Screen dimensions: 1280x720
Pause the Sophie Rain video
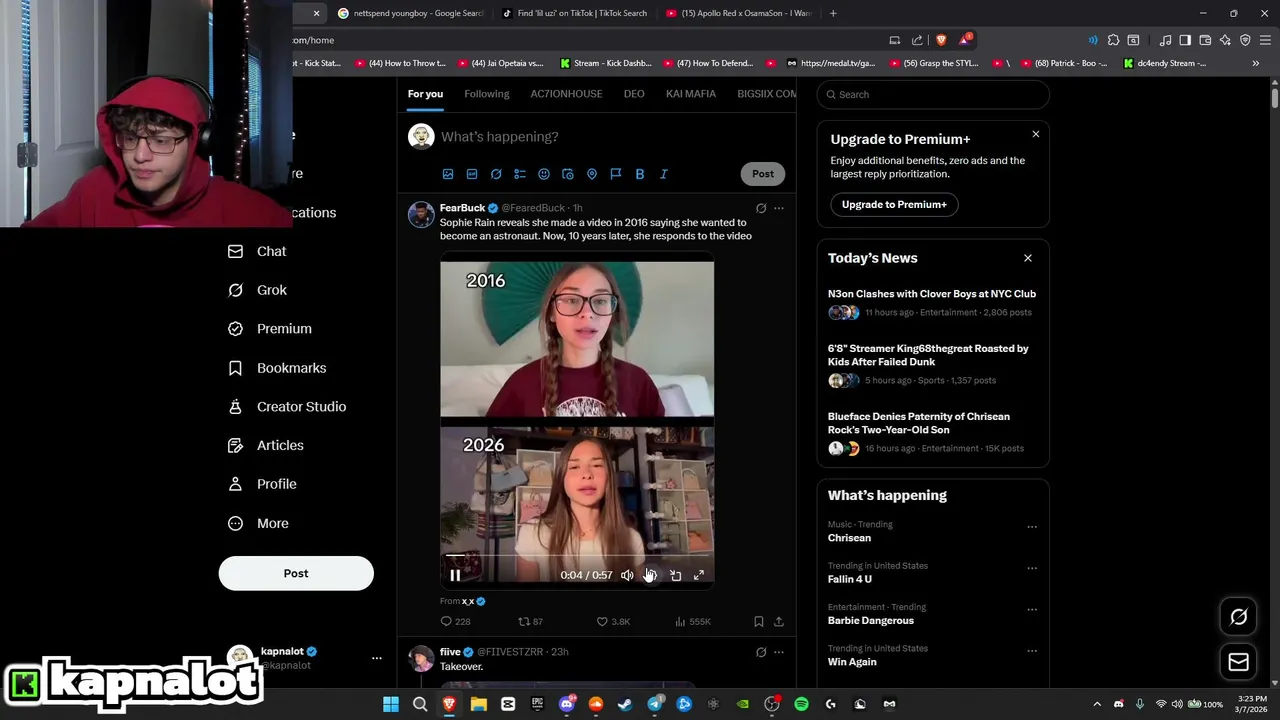pyautogui.click(x=455, y=575)
